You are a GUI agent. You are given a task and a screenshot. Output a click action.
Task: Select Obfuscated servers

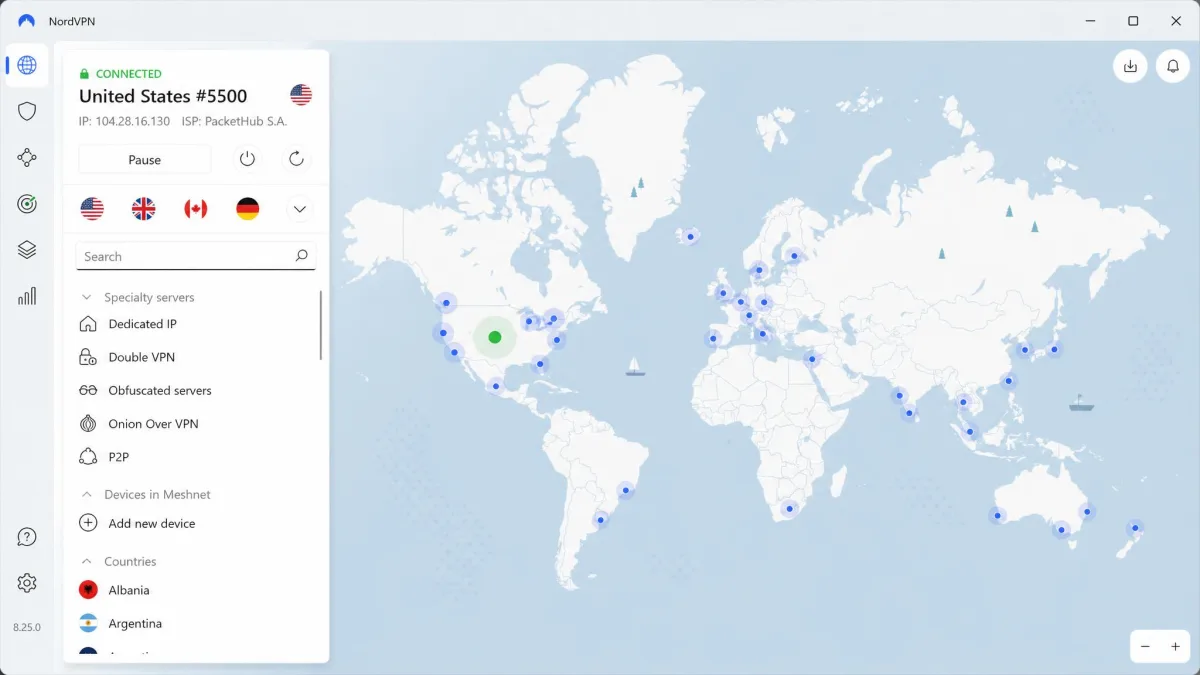160,390
